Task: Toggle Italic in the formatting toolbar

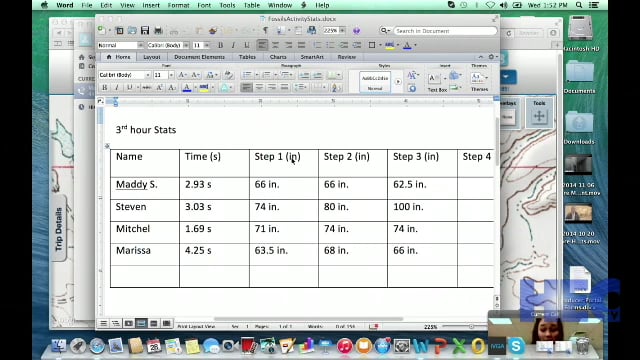Action: point(233,45)
